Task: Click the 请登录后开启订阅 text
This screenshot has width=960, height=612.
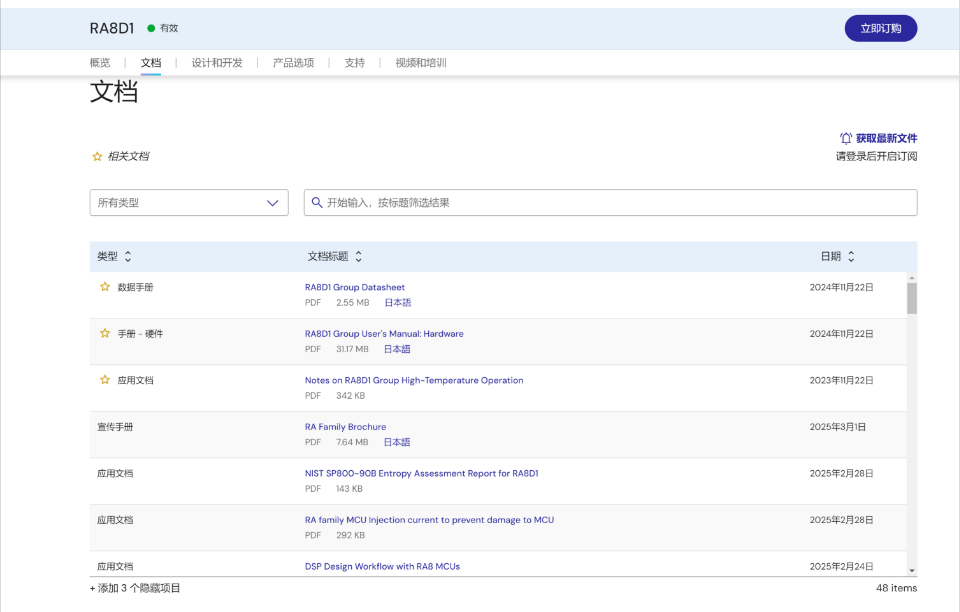Action: click(876, 156)
